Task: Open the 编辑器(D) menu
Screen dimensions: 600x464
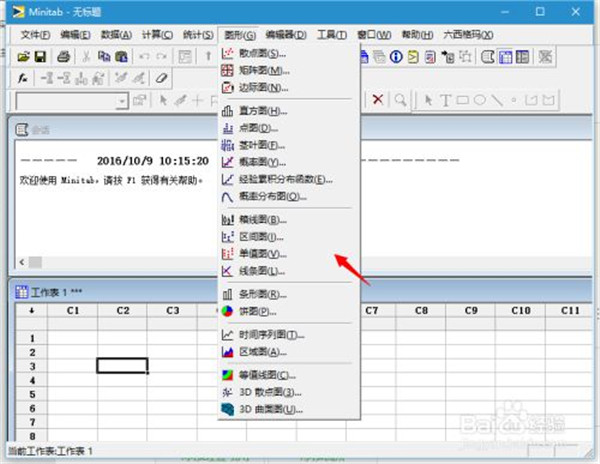Action: tap(286, 35)
